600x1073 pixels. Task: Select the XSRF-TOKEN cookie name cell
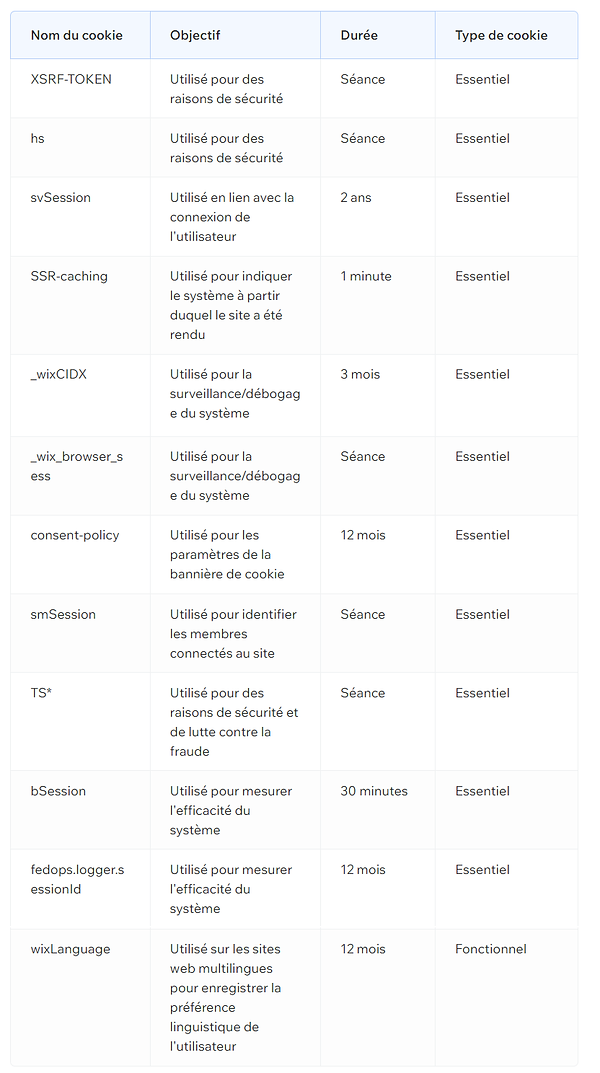[71, 79]
